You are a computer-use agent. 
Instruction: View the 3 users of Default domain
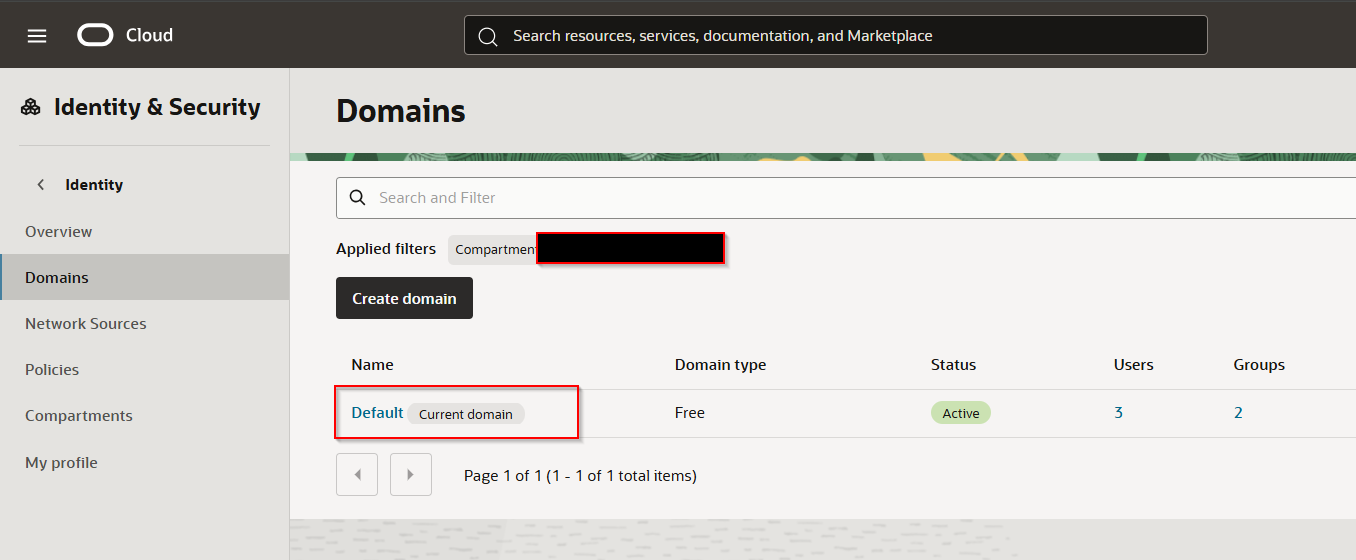pyautogui.click(x=1118, y=413)
